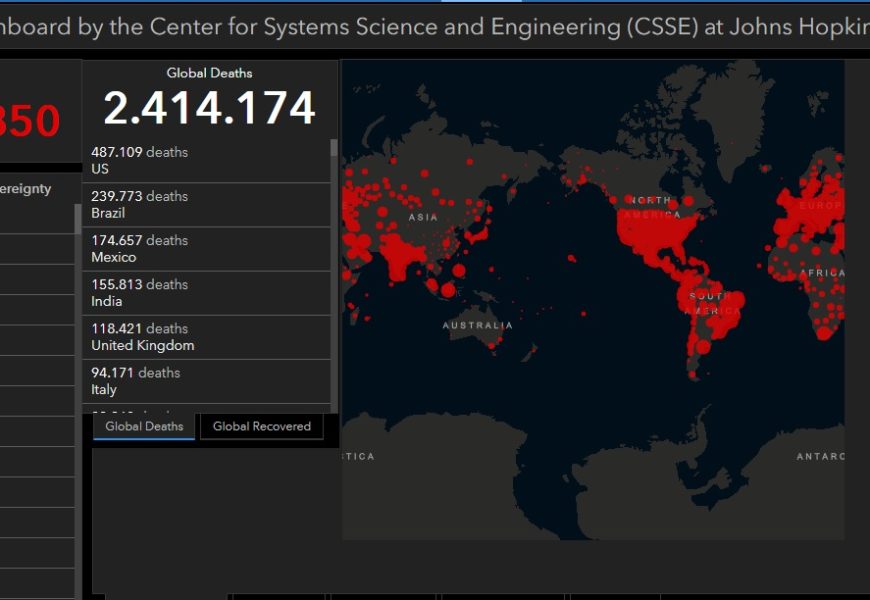Image resolution: width=870 pixels, height=600 pixels.
Task: Click the Asia label on the map
Action: pos(423,217)
